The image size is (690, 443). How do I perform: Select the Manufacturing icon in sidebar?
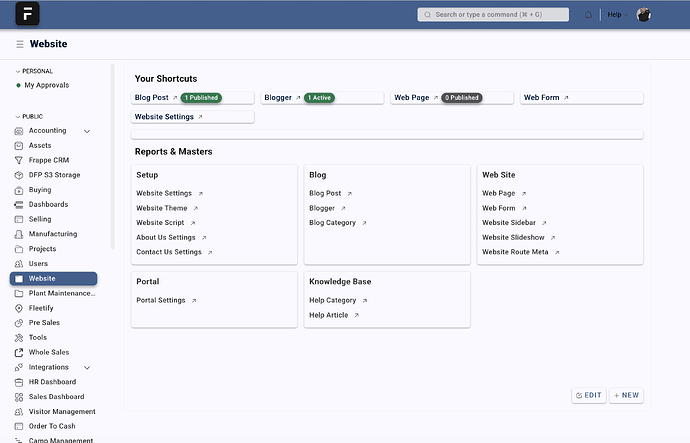pos(18,234)
